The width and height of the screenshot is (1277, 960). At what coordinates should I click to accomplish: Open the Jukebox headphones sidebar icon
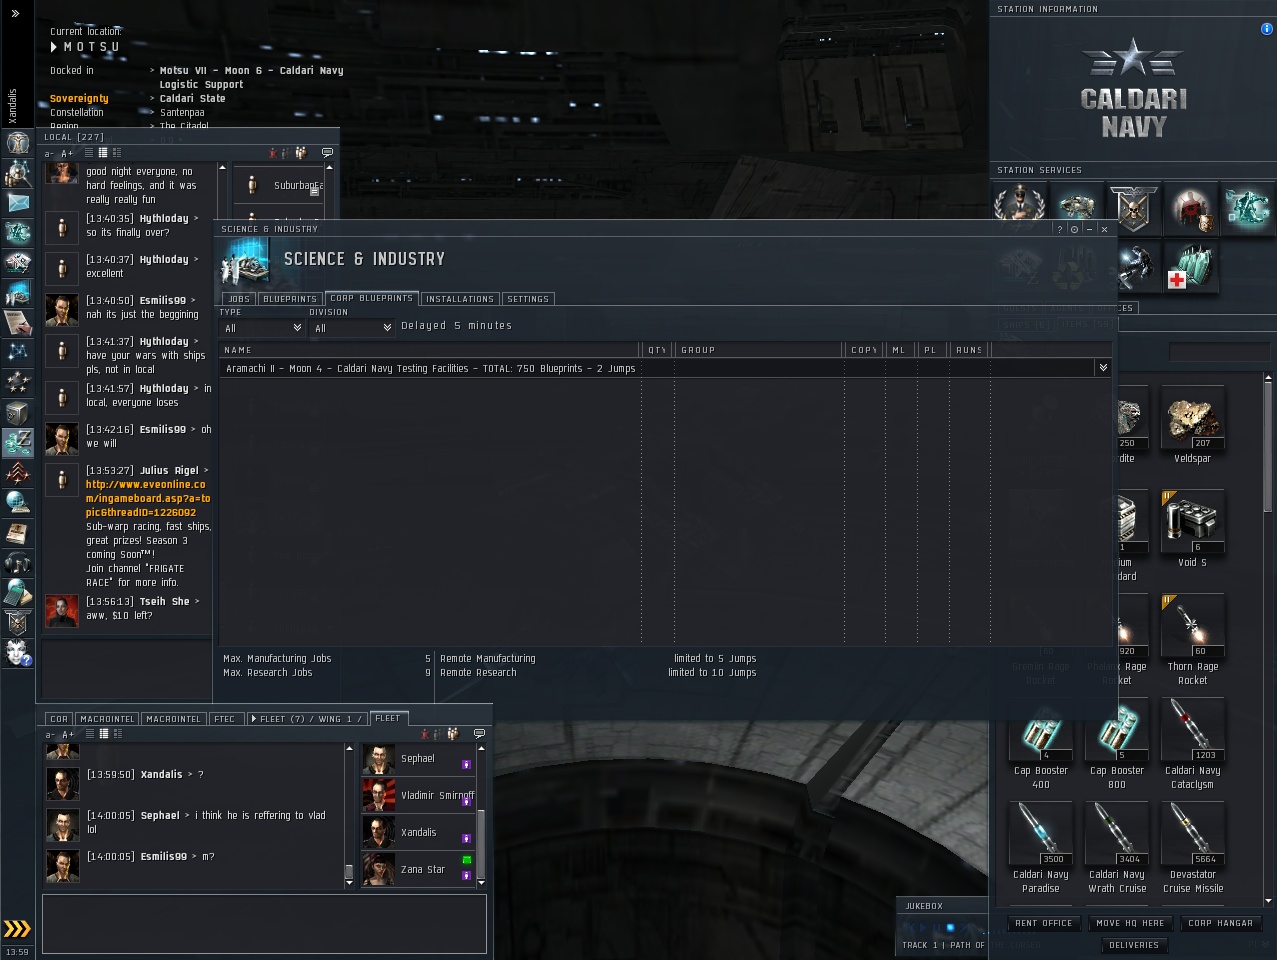17,562
